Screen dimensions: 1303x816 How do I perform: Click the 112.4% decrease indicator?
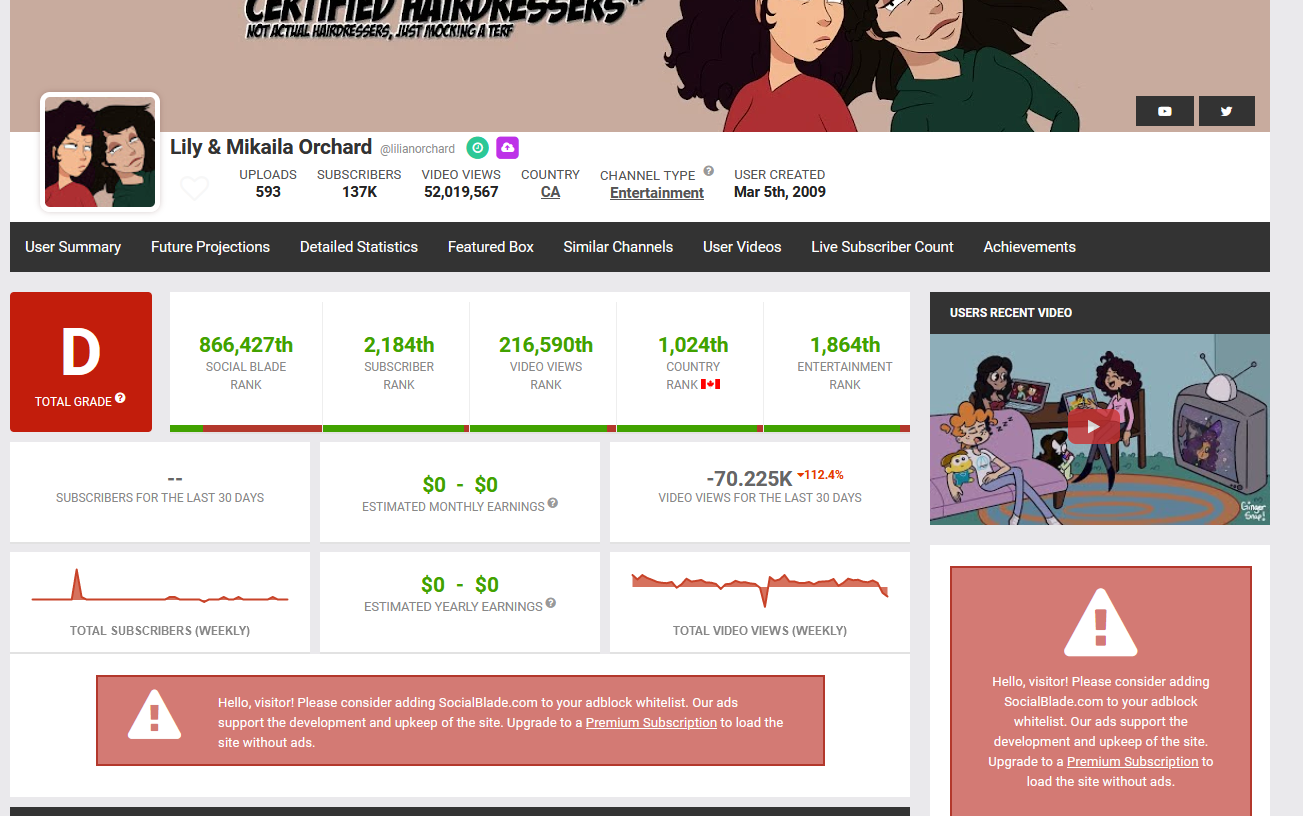[821, 475]
